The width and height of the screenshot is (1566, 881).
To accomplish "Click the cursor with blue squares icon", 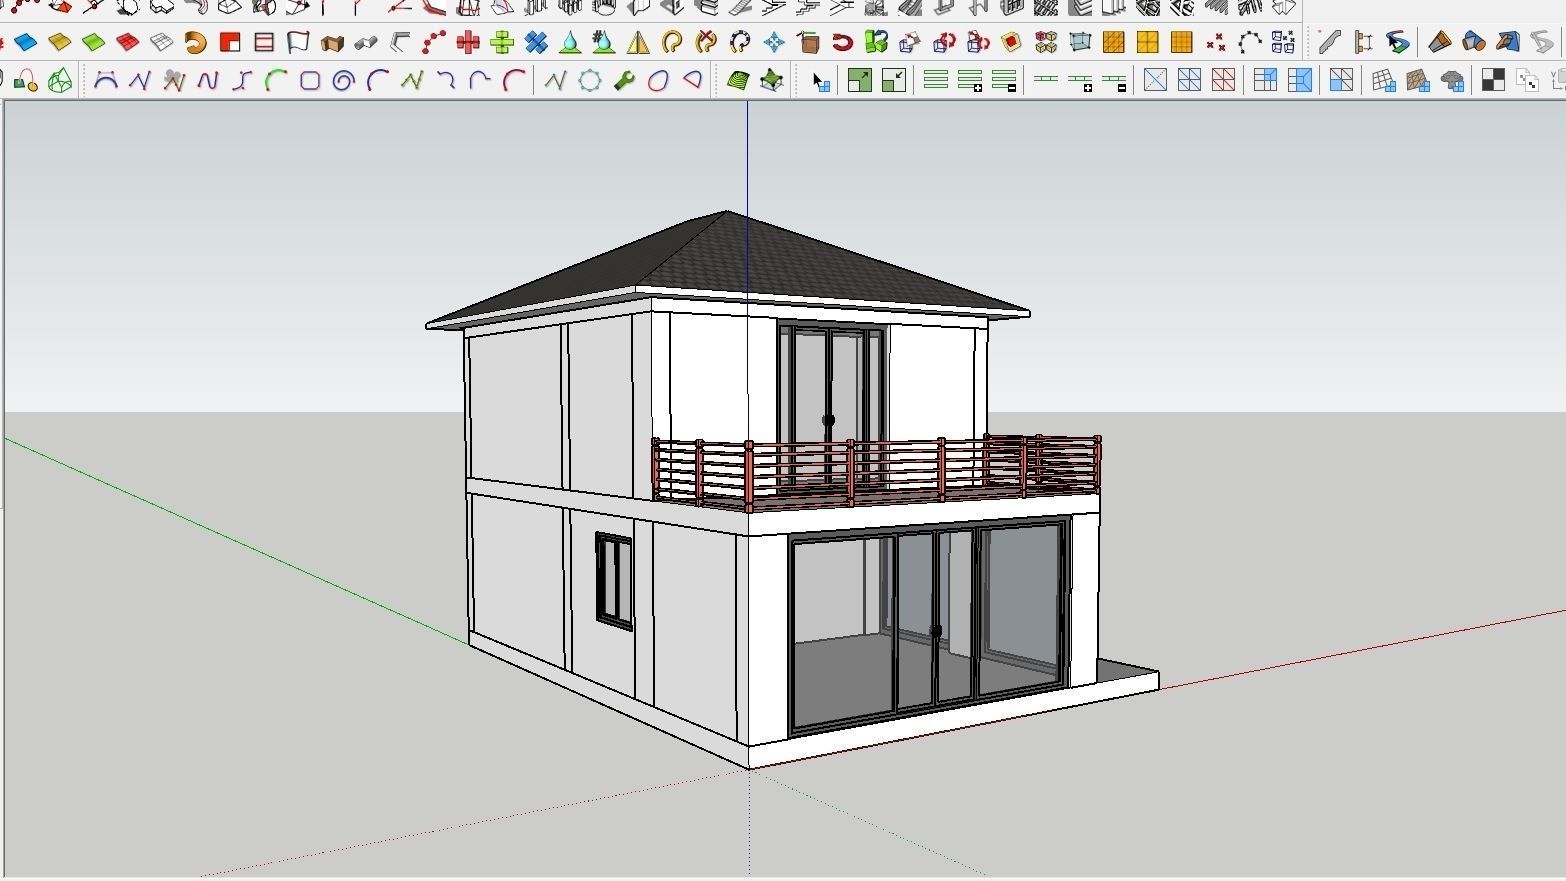I will coord(820,80).
